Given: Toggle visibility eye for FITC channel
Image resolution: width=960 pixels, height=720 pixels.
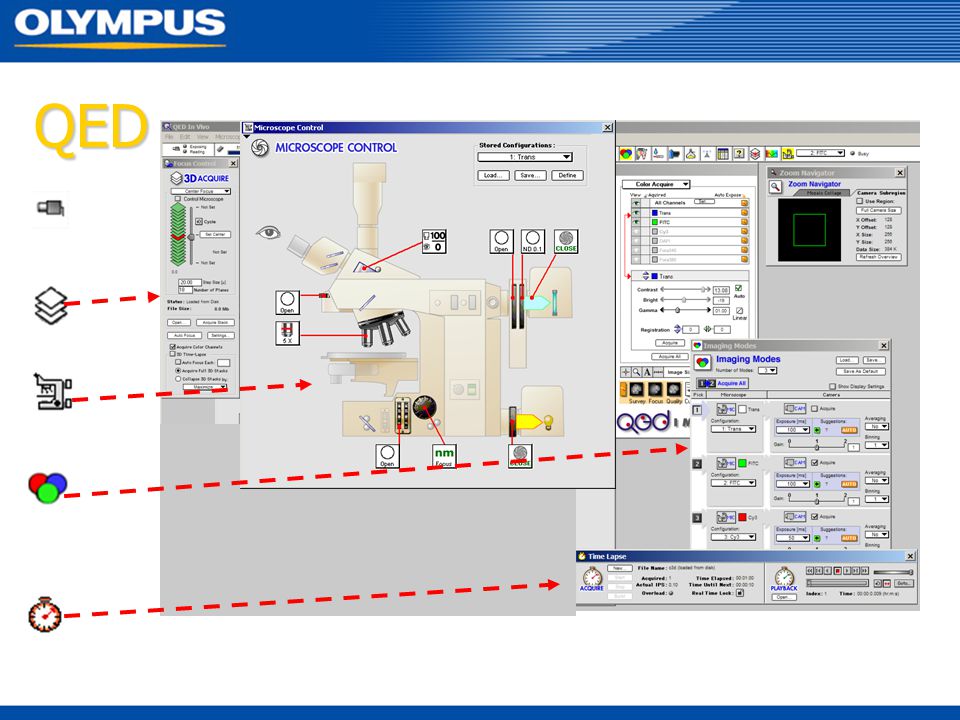Looking at the screenshot, I should pos(636,222).
